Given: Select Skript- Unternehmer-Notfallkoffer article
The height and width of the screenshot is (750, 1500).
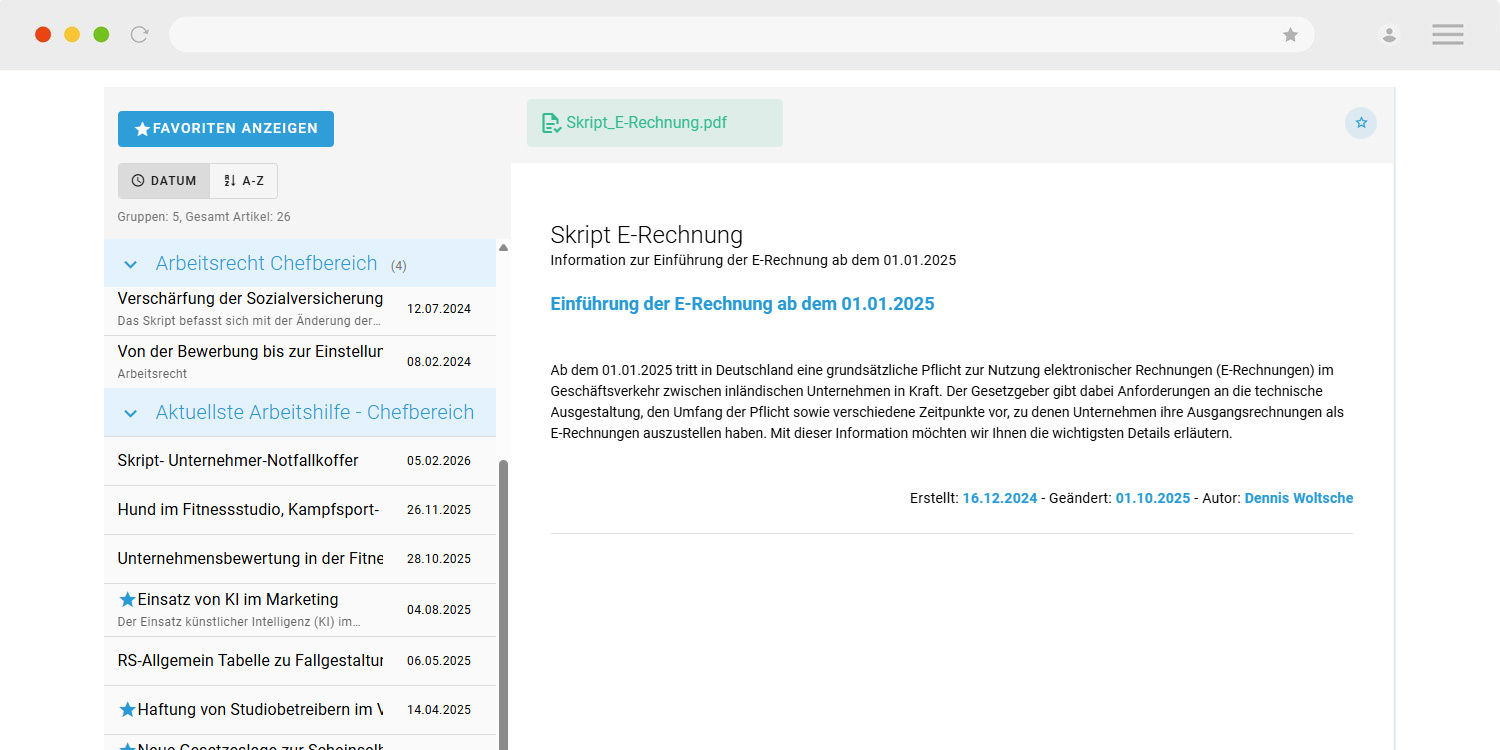Looking at the screenshot, I should 300,461.
